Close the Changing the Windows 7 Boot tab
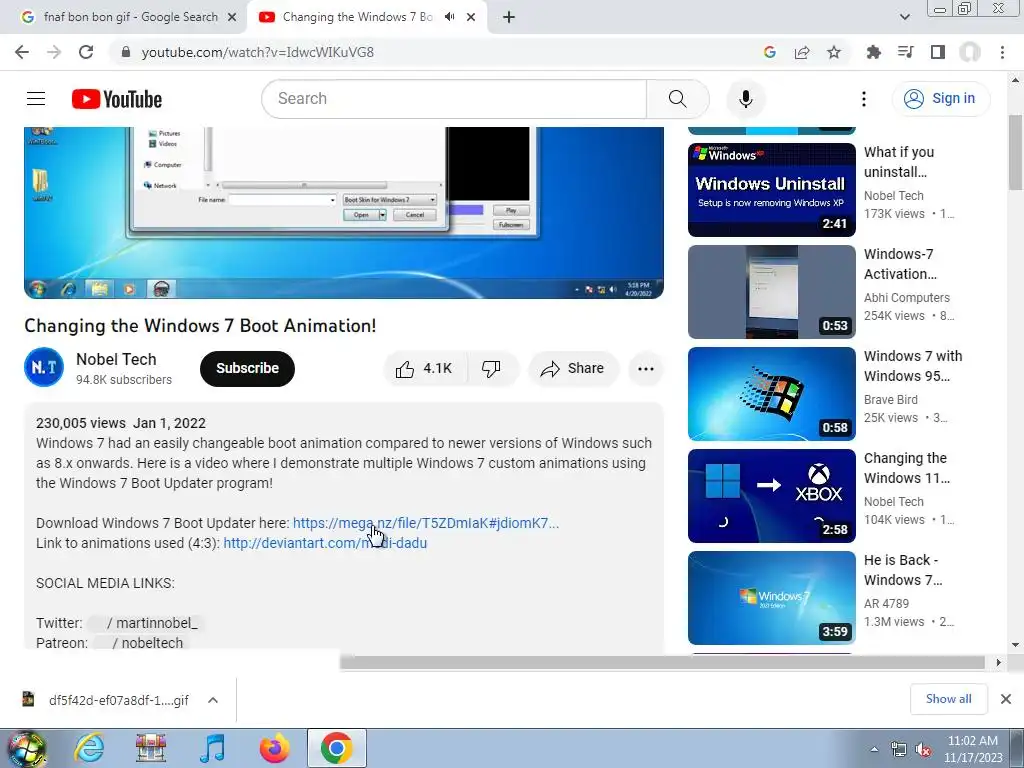The width and height of the screenshot is (1024, 768). click(x=471, y=17)
